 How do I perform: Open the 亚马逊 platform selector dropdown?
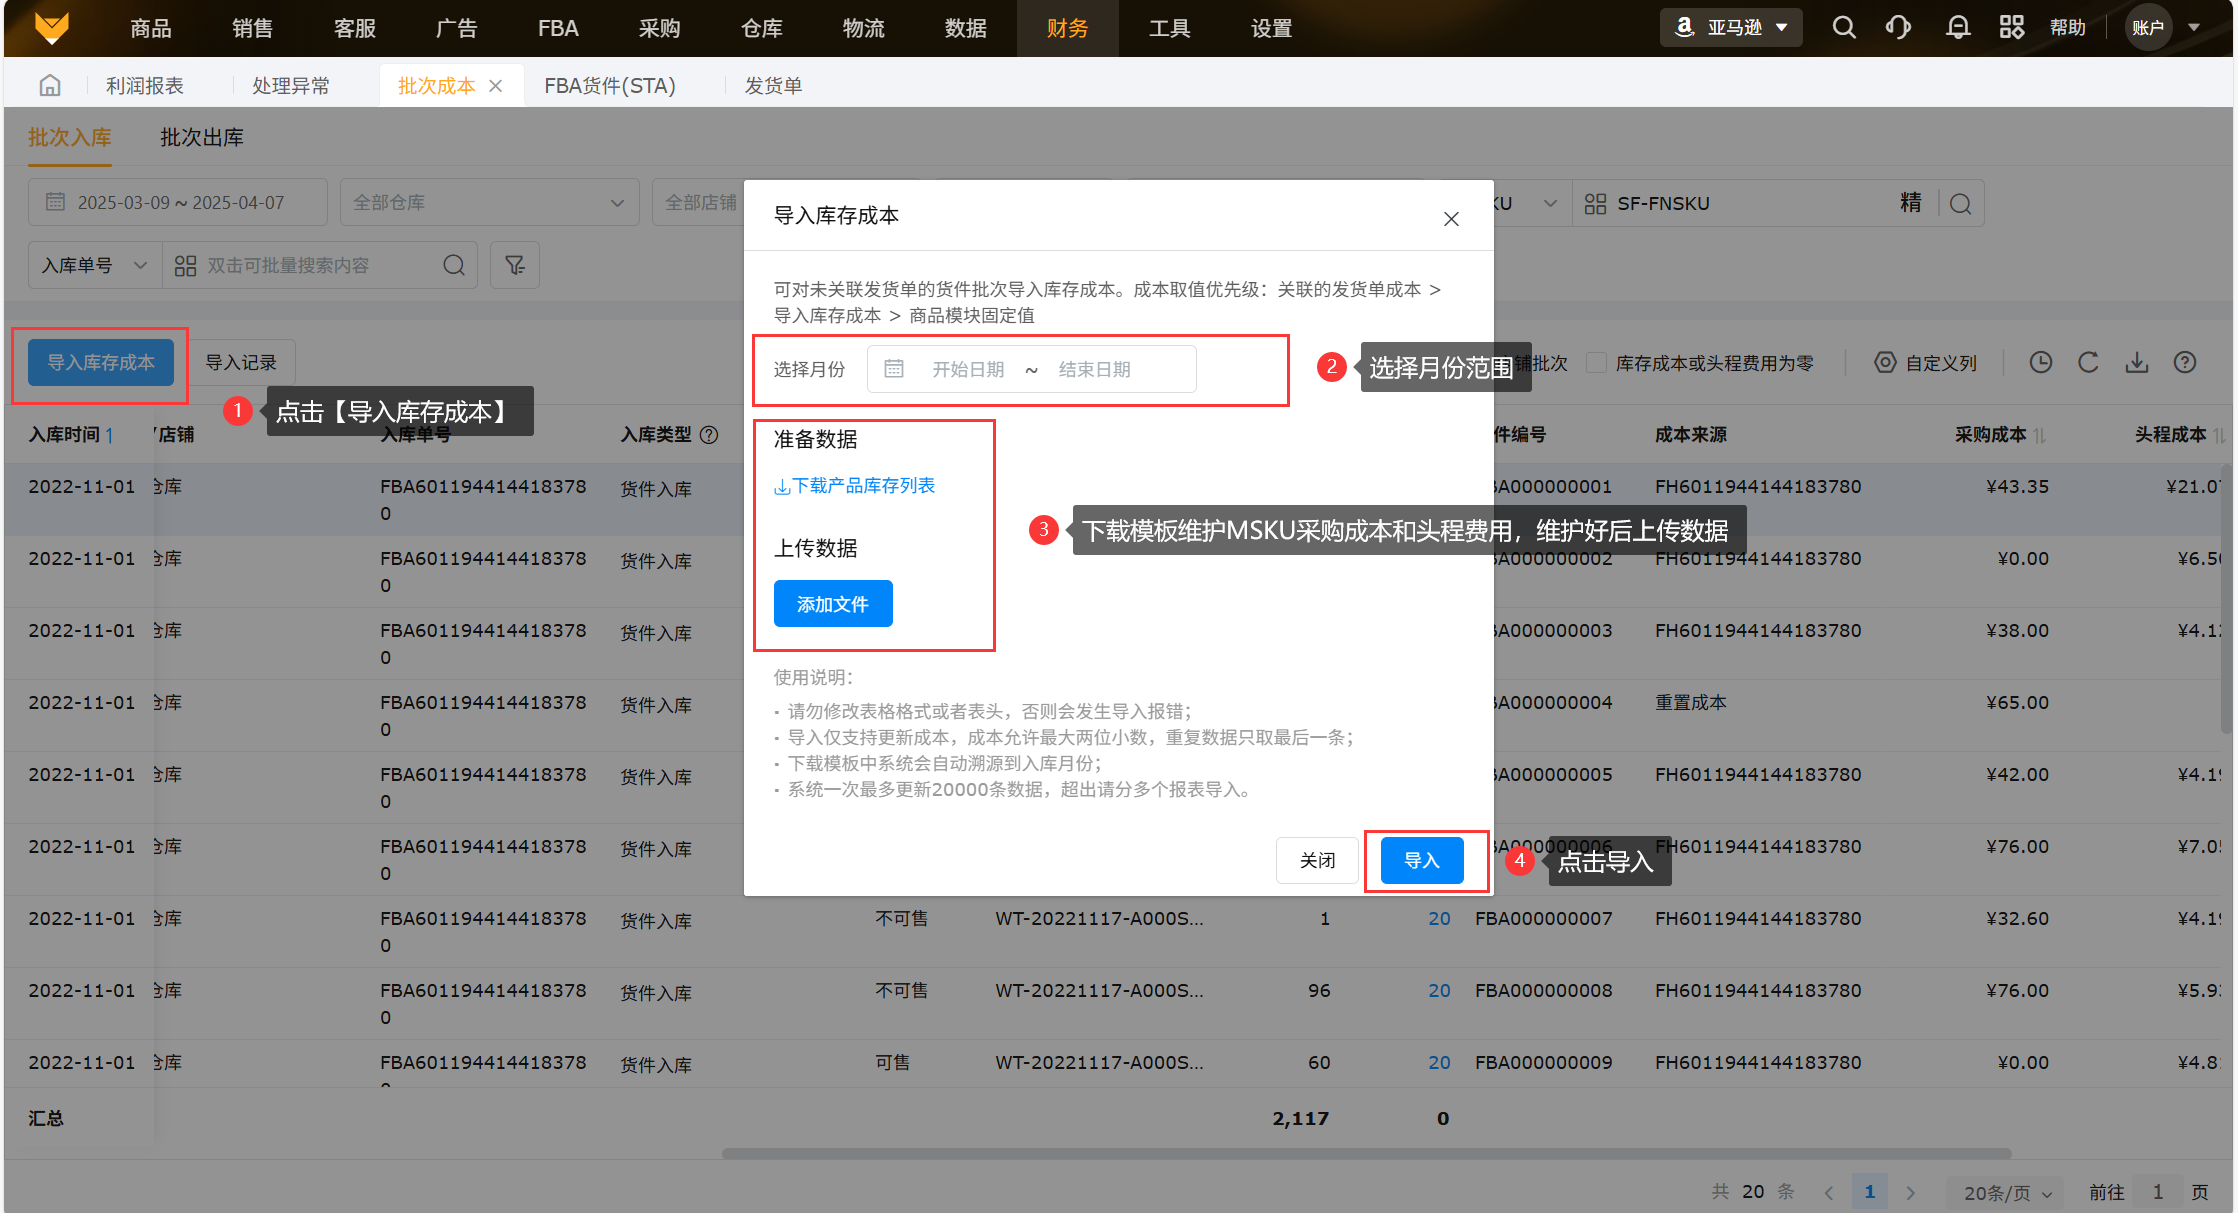[x=1732, y=28]
